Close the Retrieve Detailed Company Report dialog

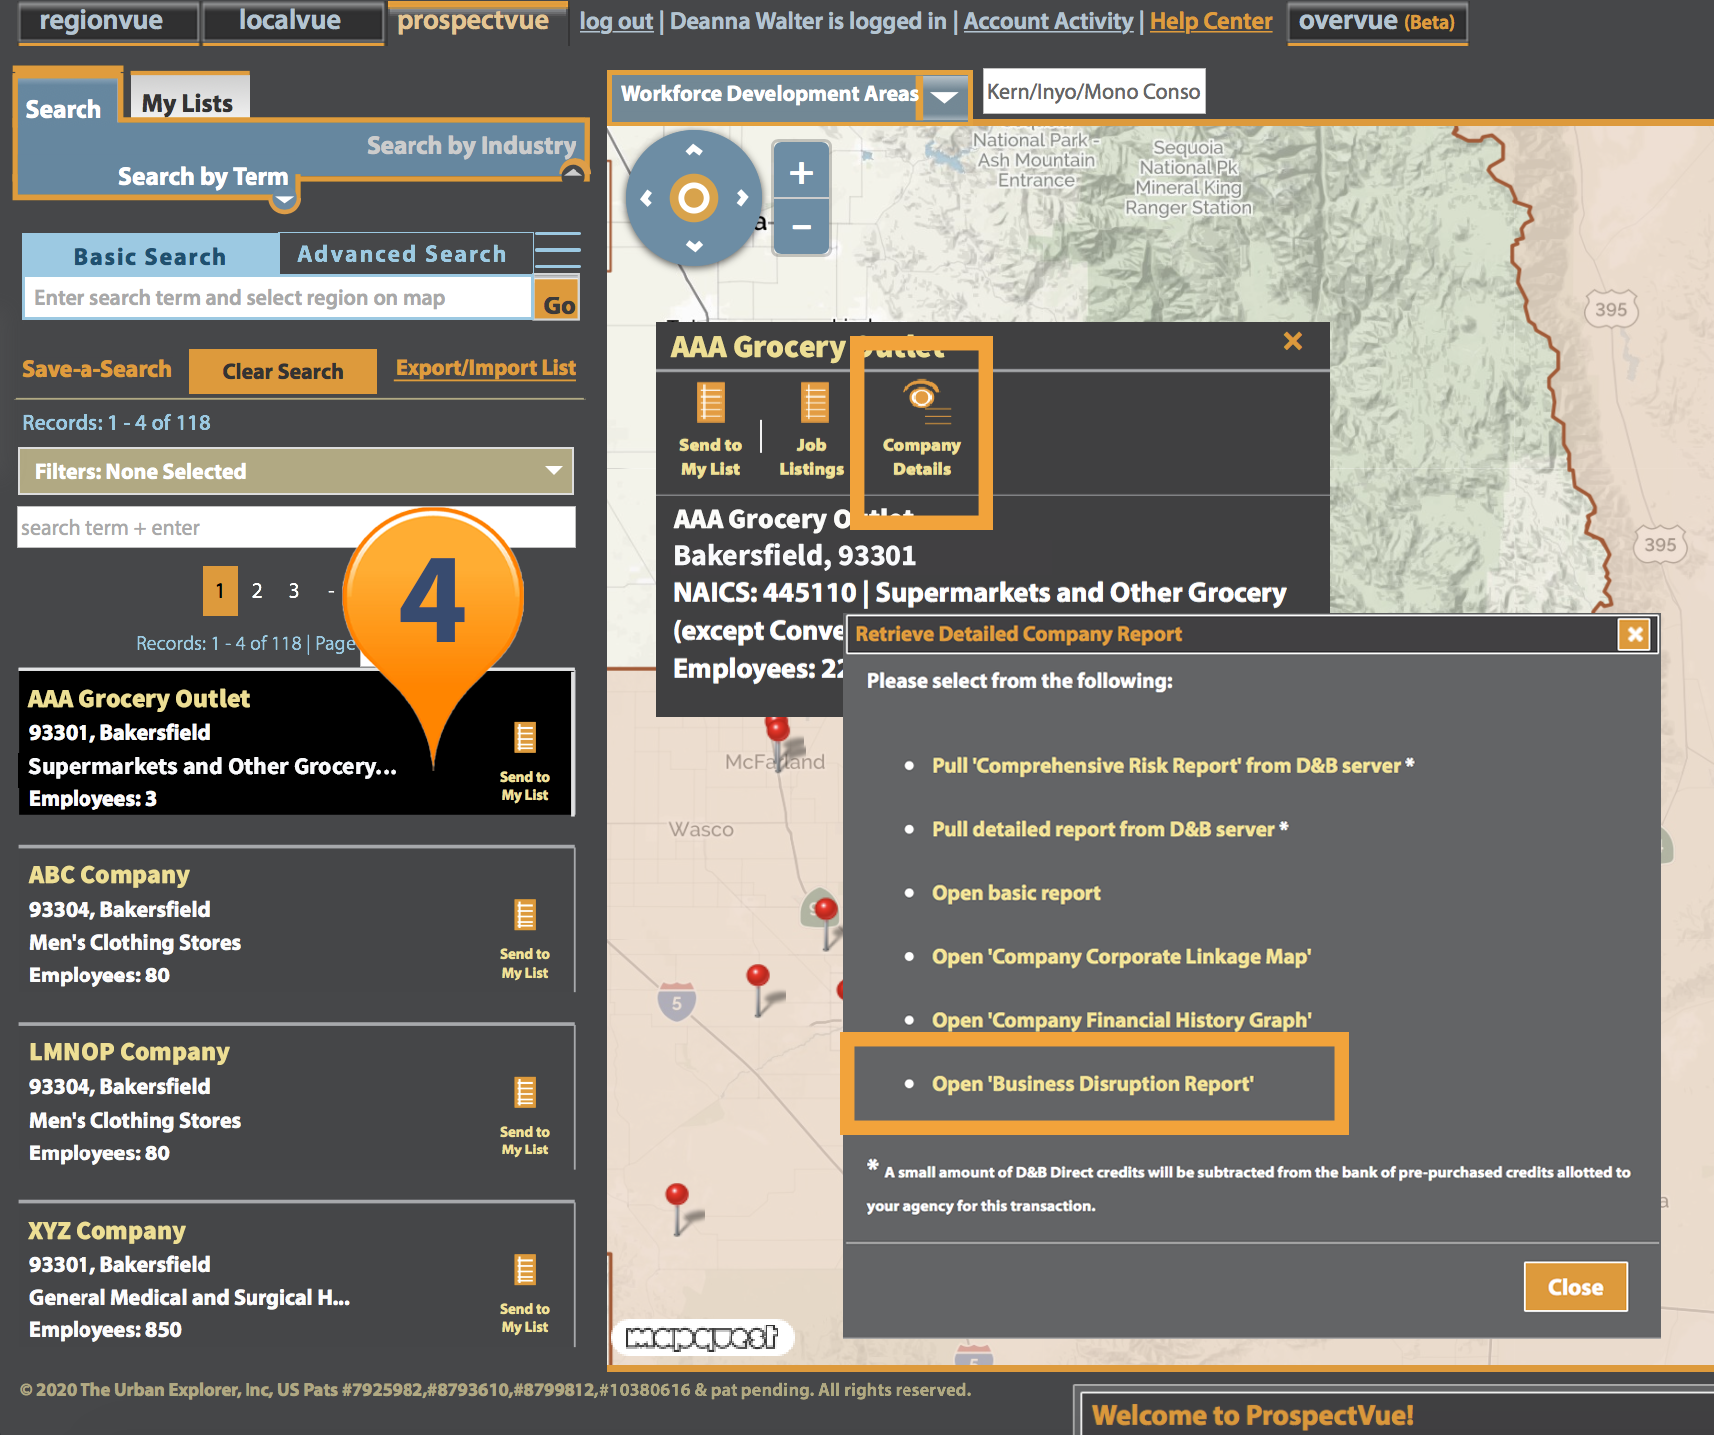click(1635, 634)
